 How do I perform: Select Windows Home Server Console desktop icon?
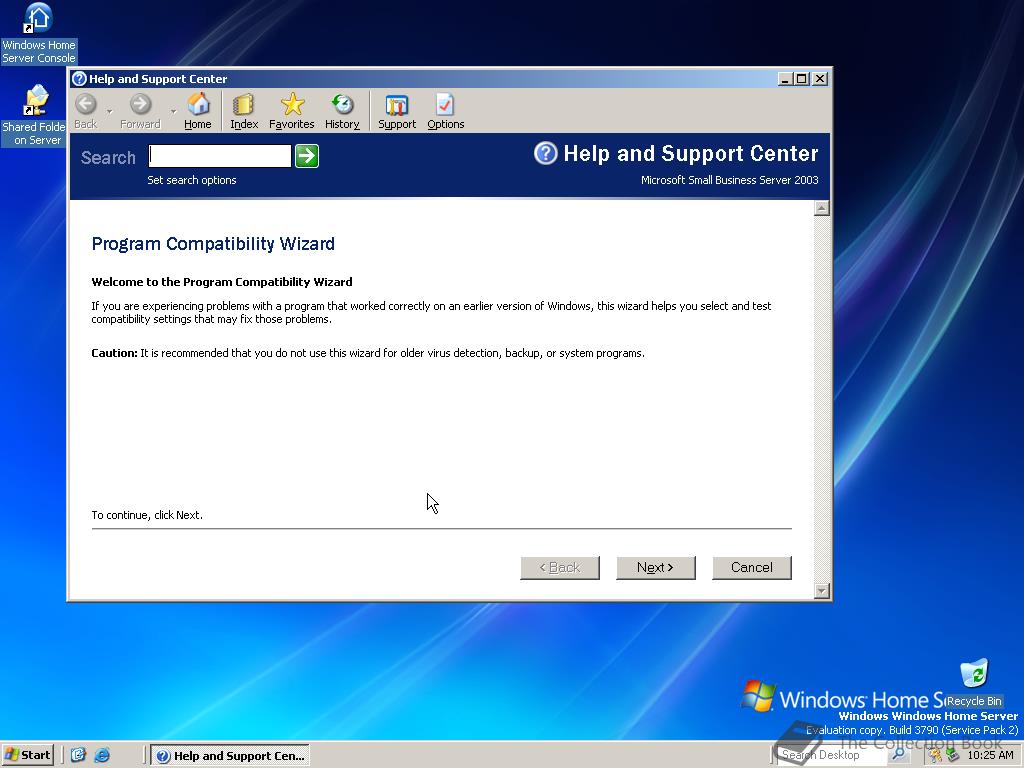pos(39,33)
